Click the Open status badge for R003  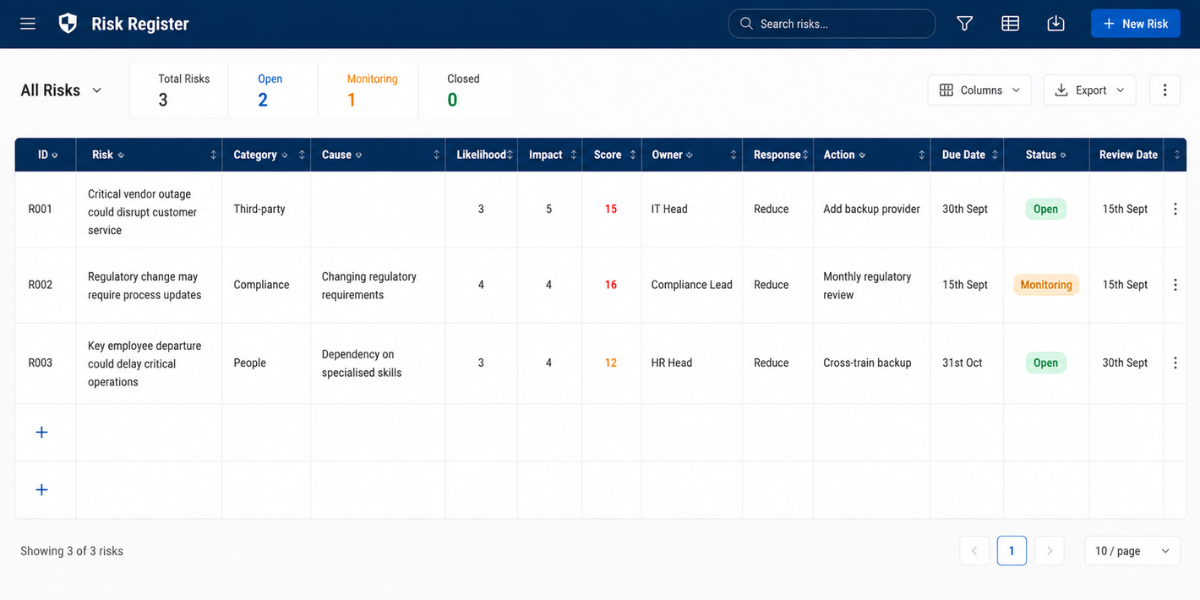pyautogui.click(x=1046, y=363)
